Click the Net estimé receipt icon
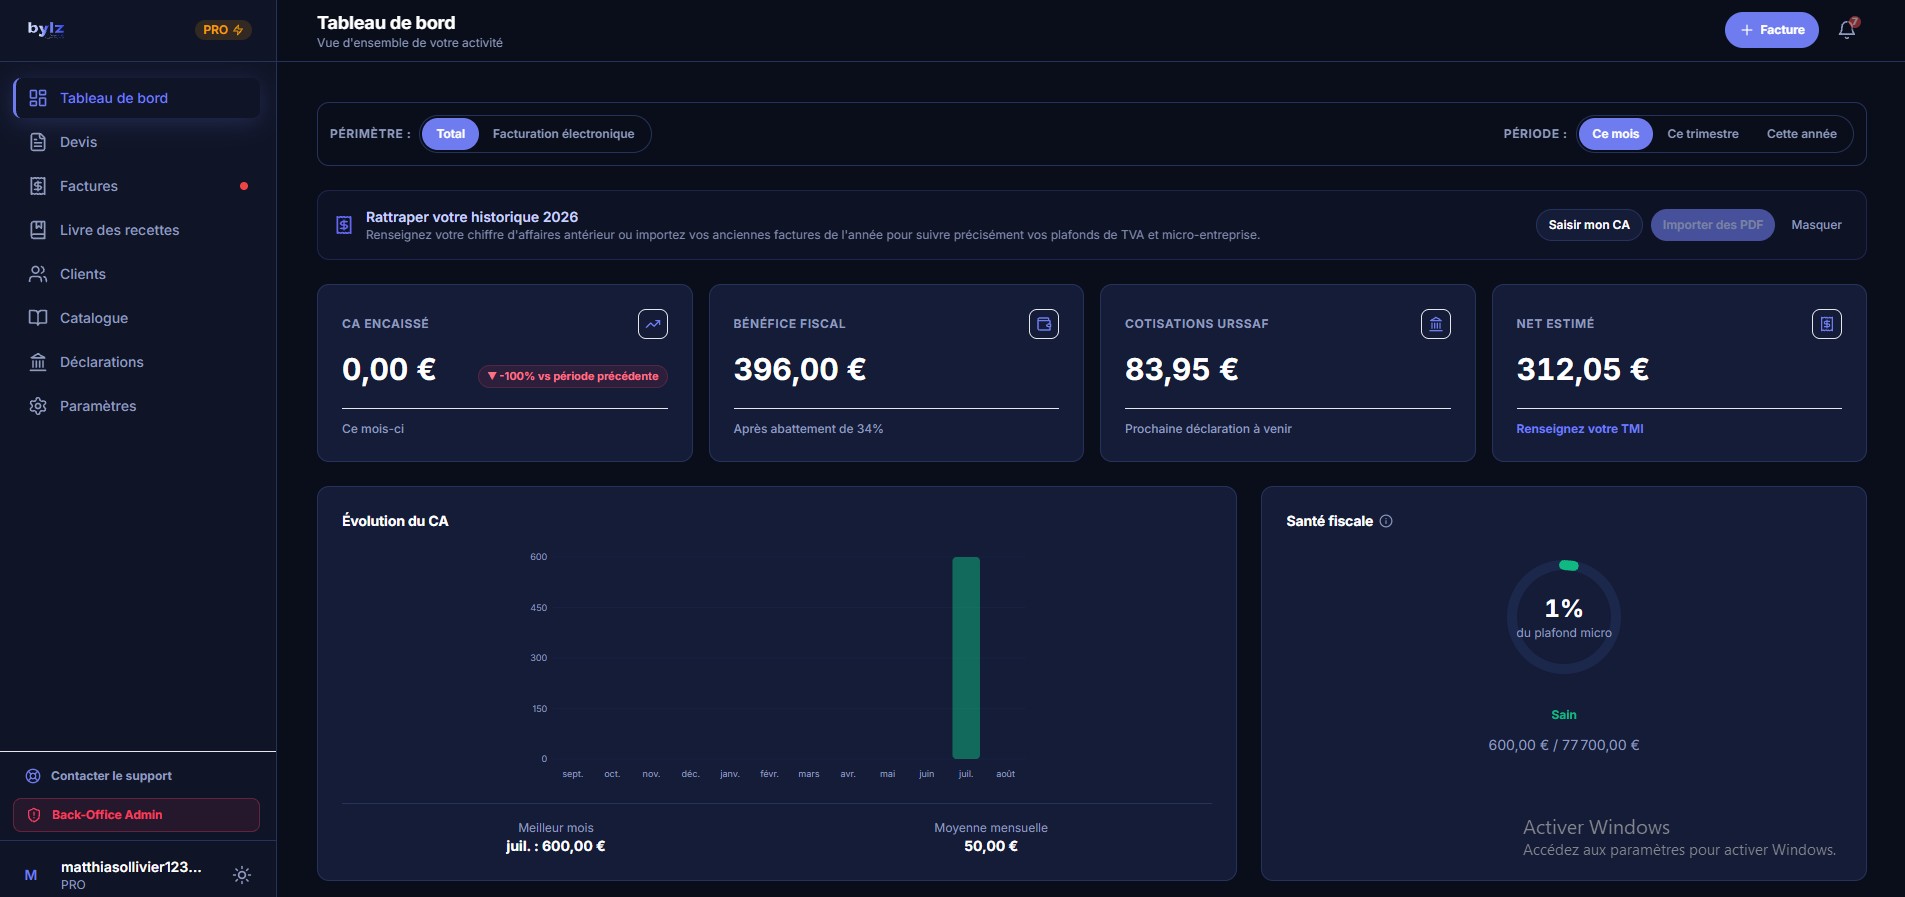The height and width of the screenshot is (897, 1905). [x=1827, y=324]
